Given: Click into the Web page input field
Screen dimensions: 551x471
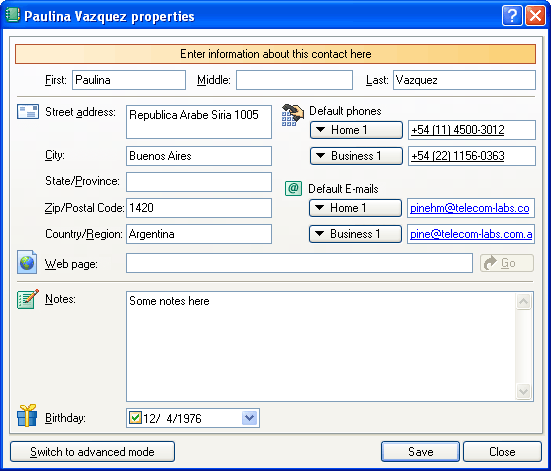Looking at the screenshot, I should [x=299, y=263].
